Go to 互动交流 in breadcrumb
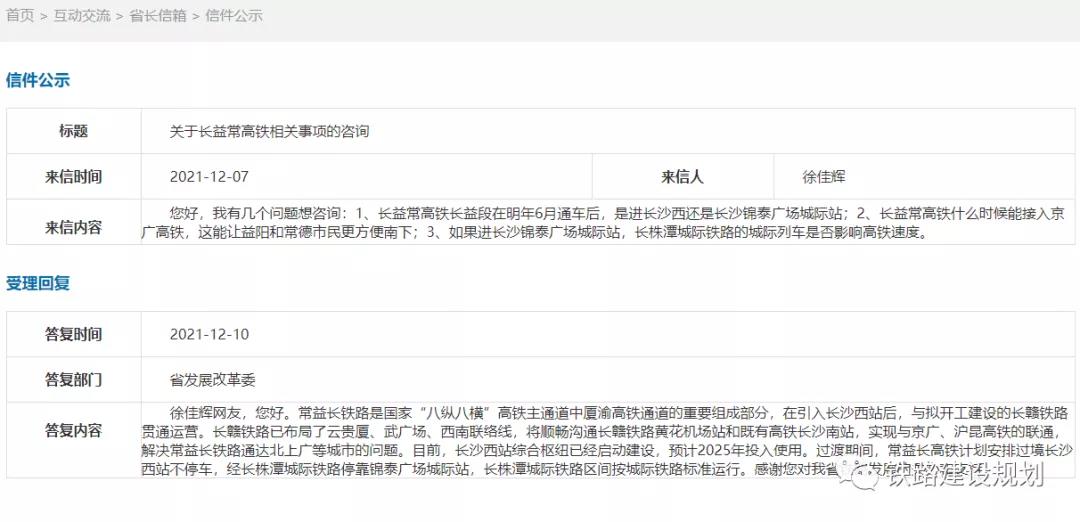Screen dimensions: 1080x522 click(x=82, y=16)
